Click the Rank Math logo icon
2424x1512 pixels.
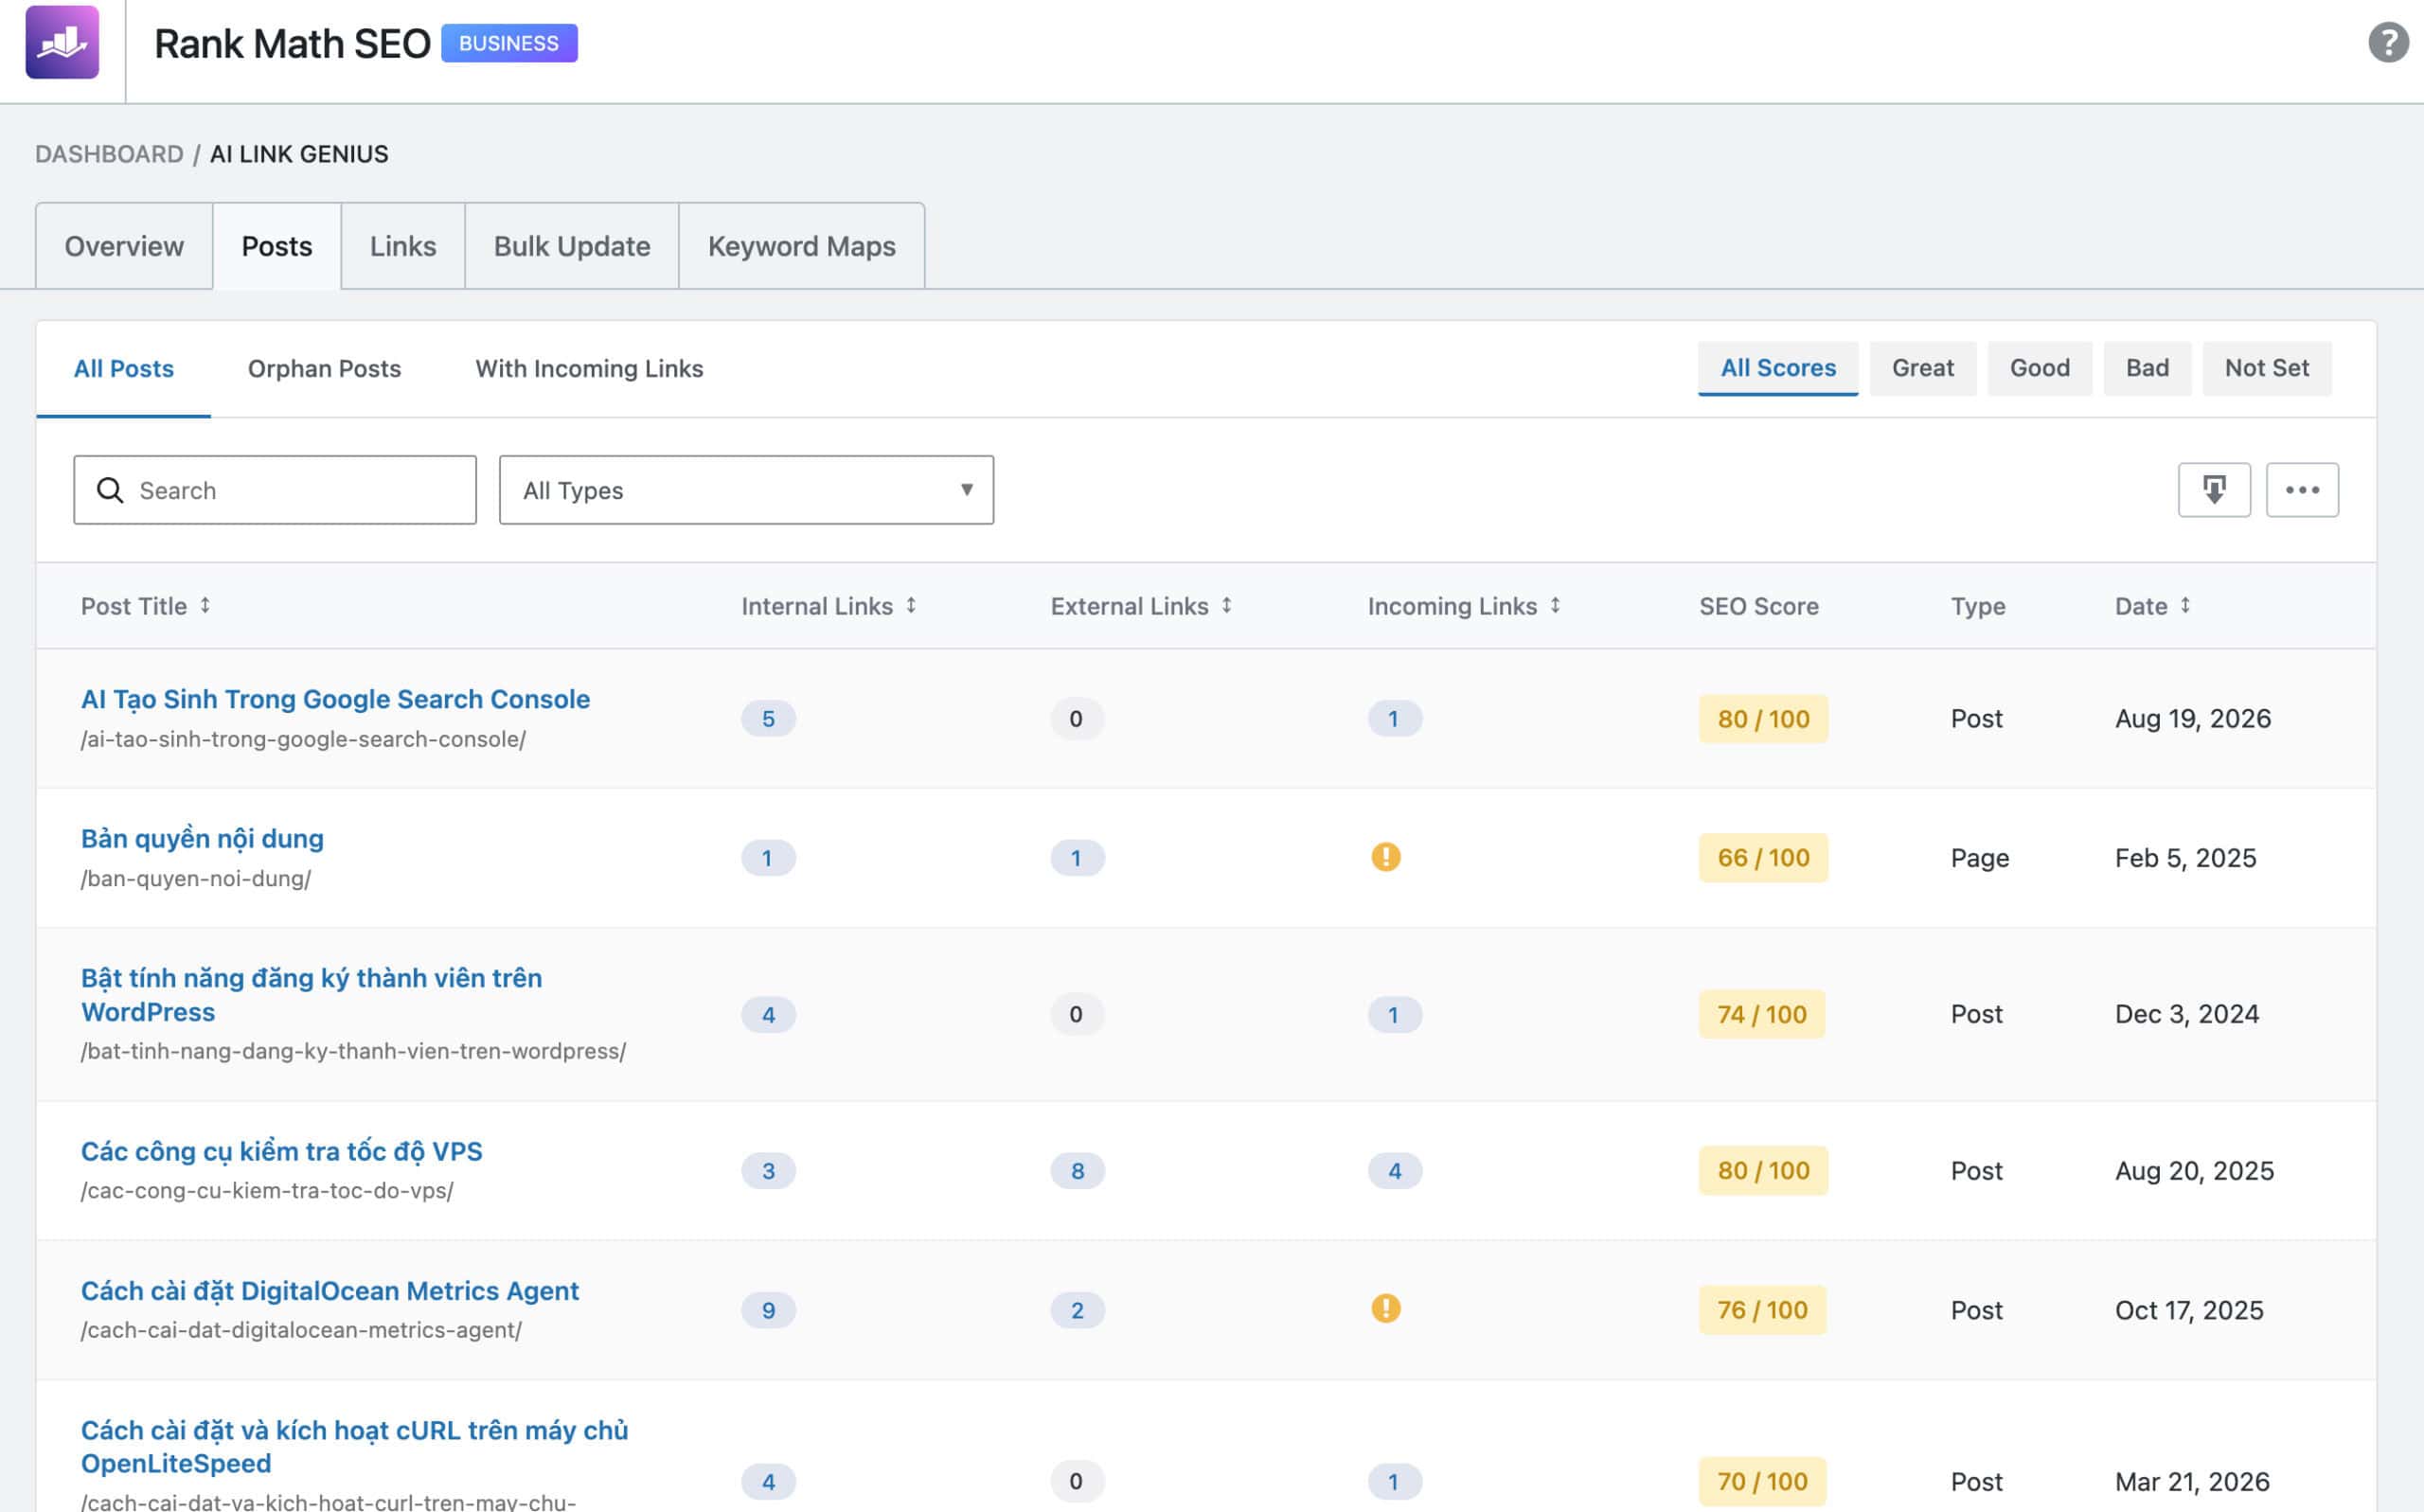click(62, 42)
